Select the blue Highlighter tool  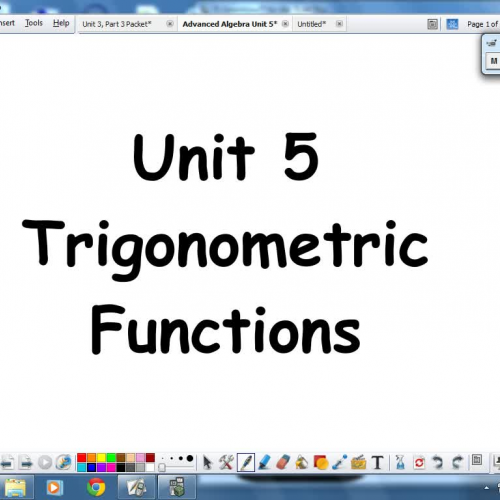(x=265, y=463)
